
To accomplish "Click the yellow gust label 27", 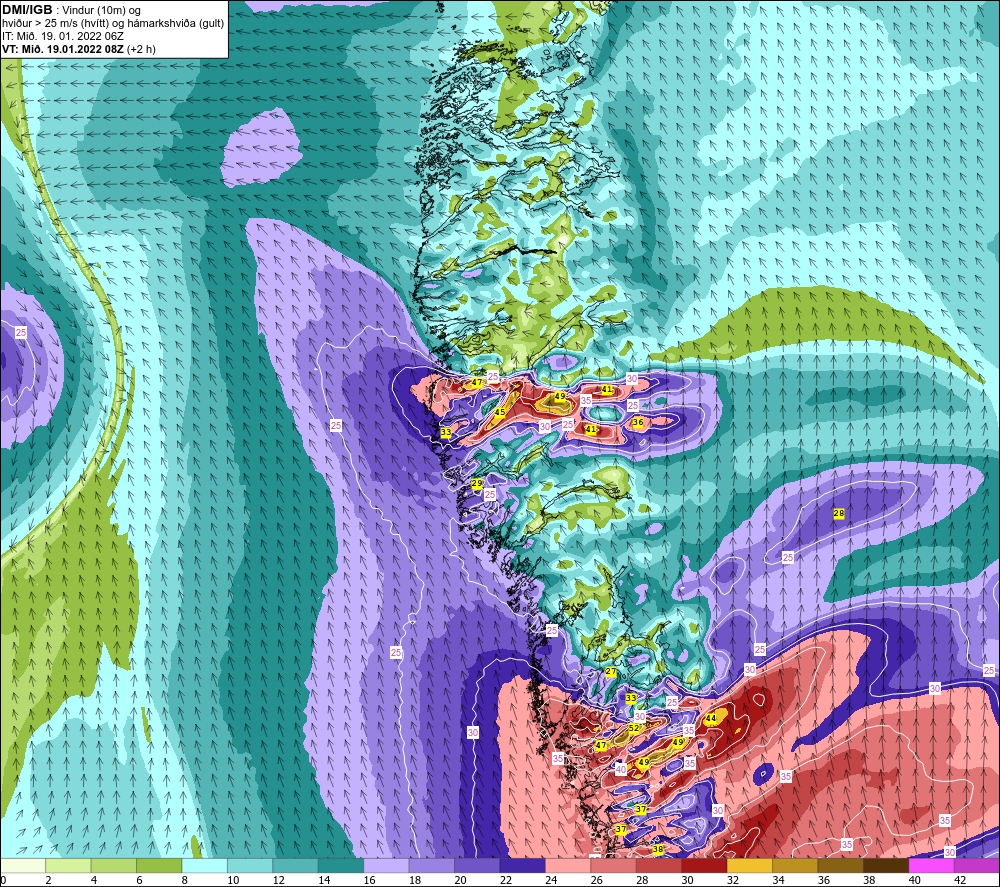I will pos(611,671).
